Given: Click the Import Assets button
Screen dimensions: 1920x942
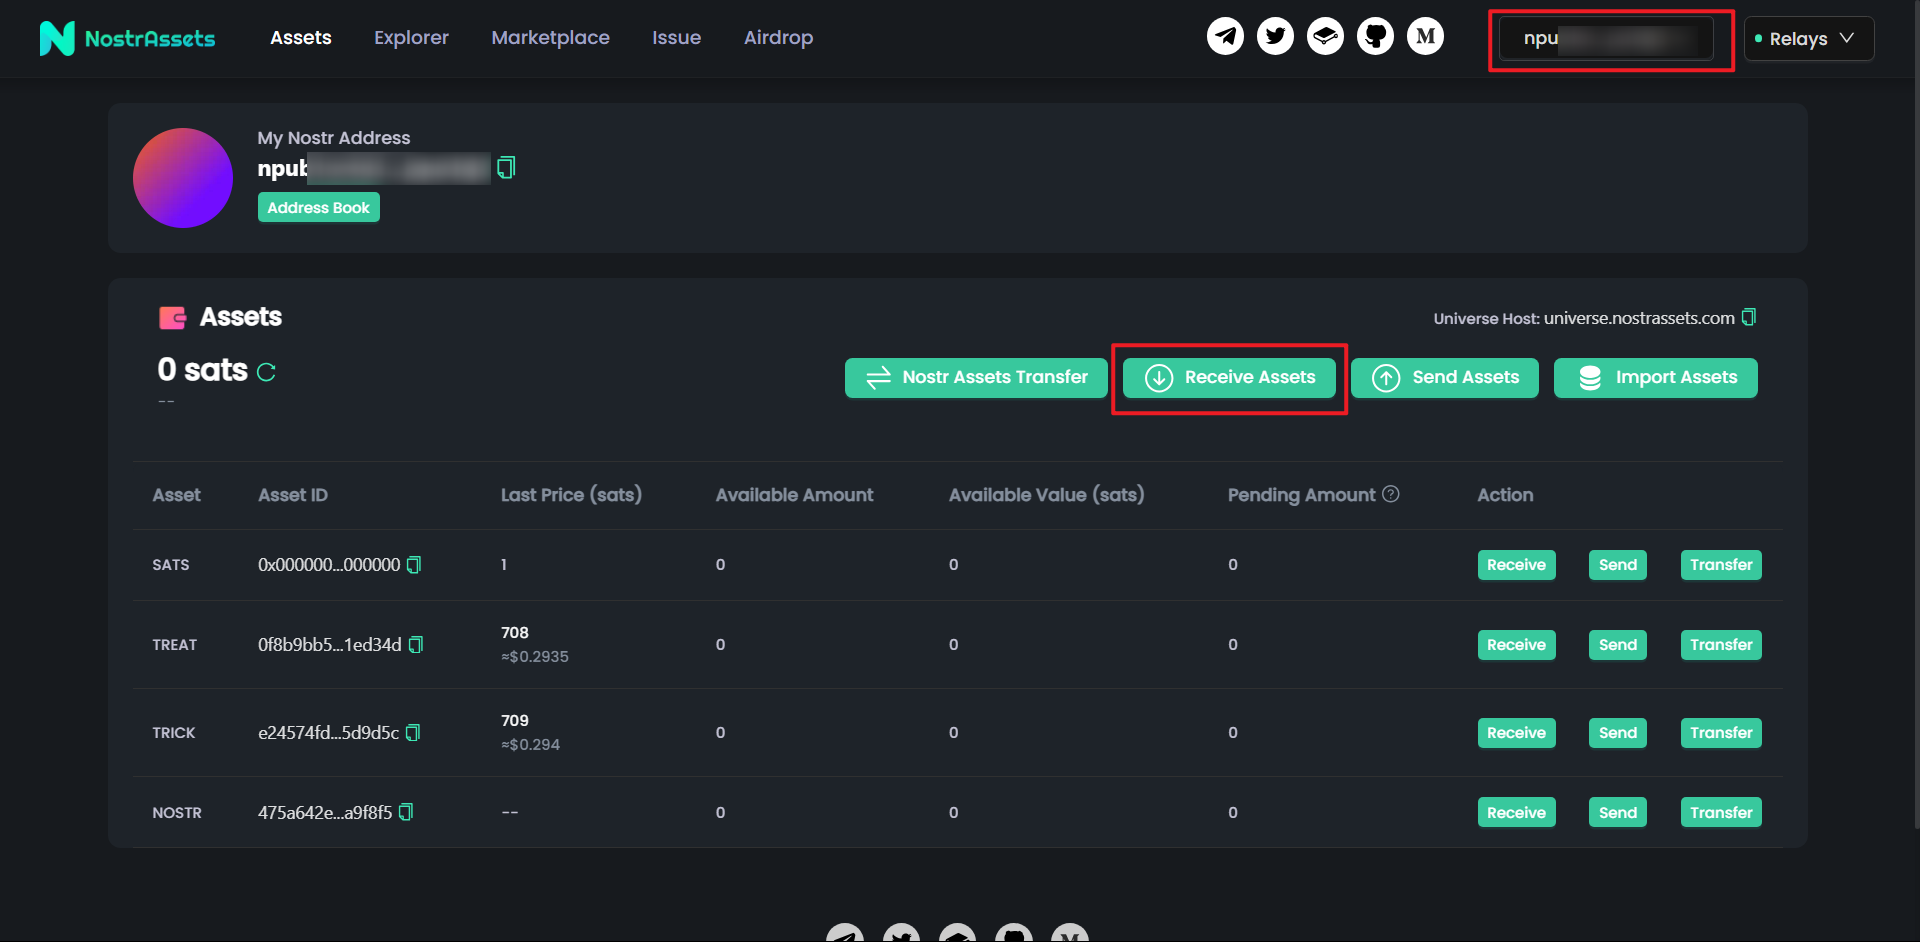Looking at the screenshot, I should coord(1656,378).
